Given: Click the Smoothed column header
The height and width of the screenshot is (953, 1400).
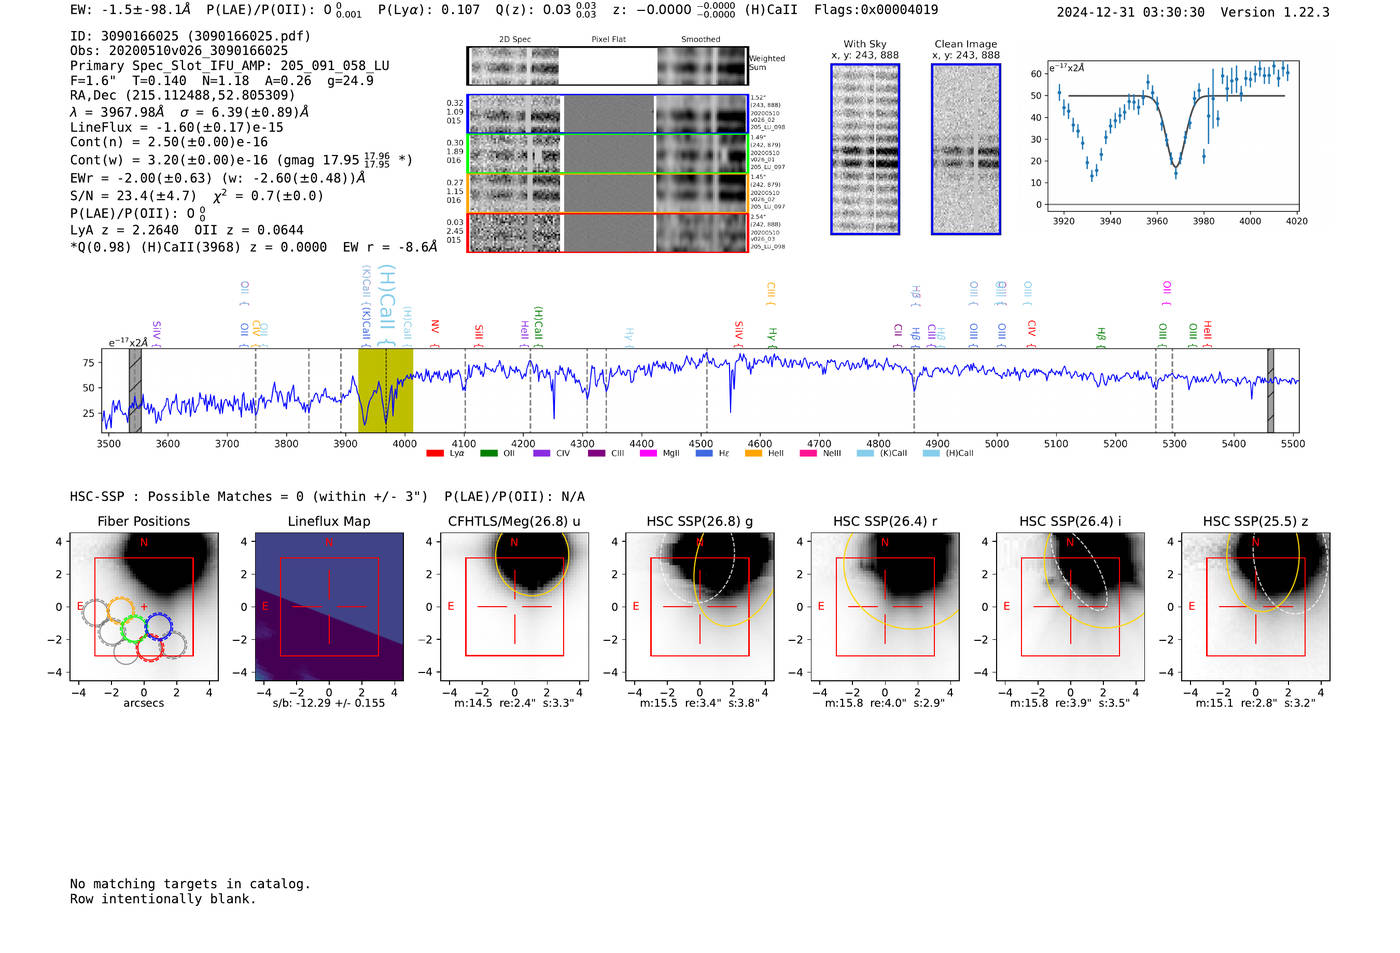Looking at the screenshot, I should 701,40.
